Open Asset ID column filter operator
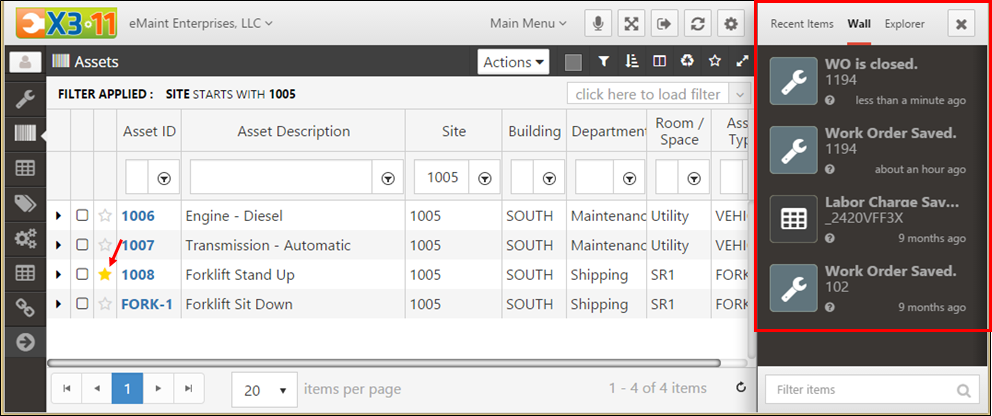This screenshot has height=416, width=992. [164, 179]
